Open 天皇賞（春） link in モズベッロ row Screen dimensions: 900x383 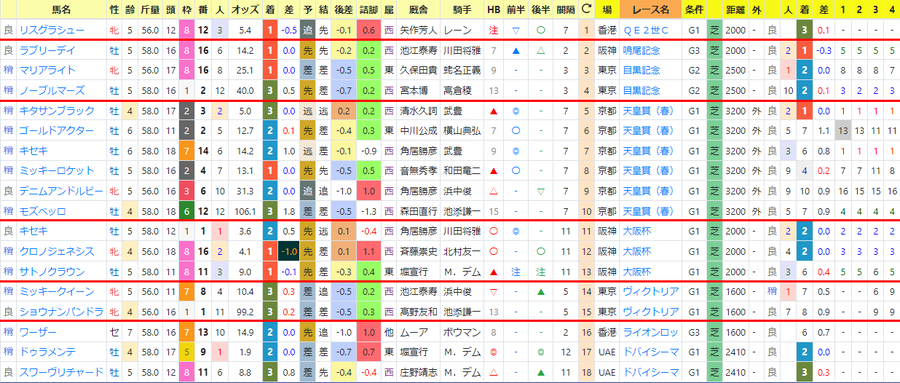649,211
